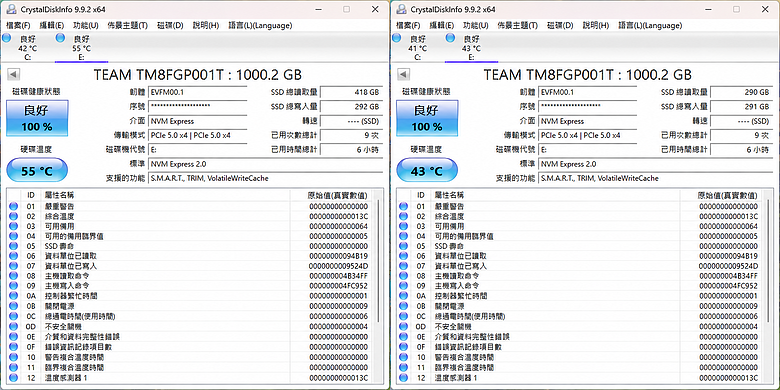Screen dimensions: 780x390
Task: Click status orb for attribute 12 in left window
Action: 13,378
